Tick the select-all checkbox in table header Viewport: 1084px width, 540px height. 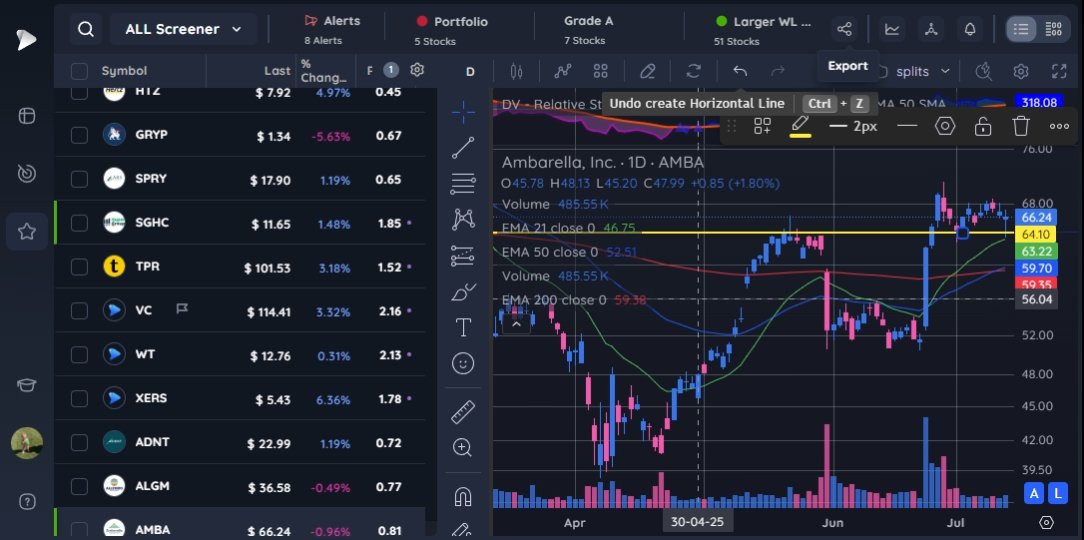tap(80, 71)
